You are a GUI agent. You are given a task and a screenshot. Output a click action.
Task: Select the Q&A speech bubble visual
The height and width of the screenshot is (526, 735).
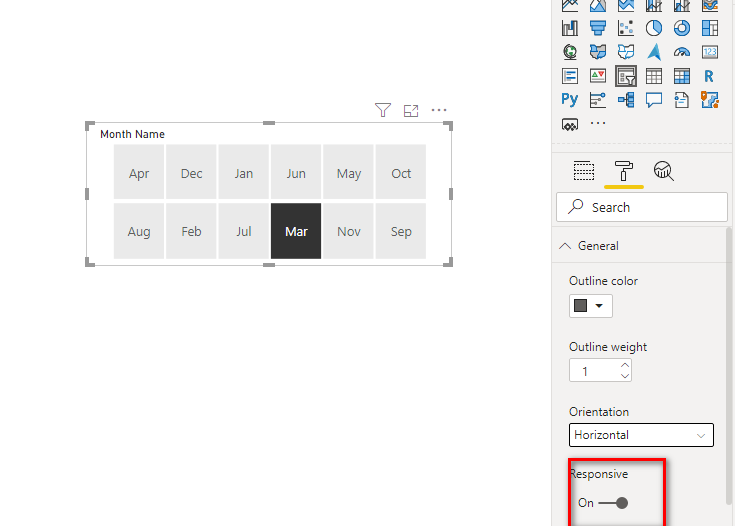(654, 99)
